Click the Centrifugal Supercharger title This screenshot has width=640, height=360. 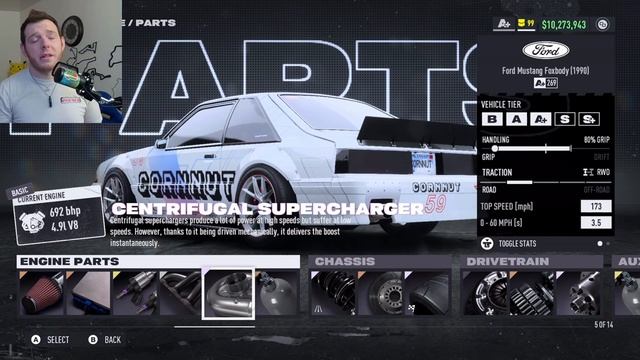[x=267, y=209]
